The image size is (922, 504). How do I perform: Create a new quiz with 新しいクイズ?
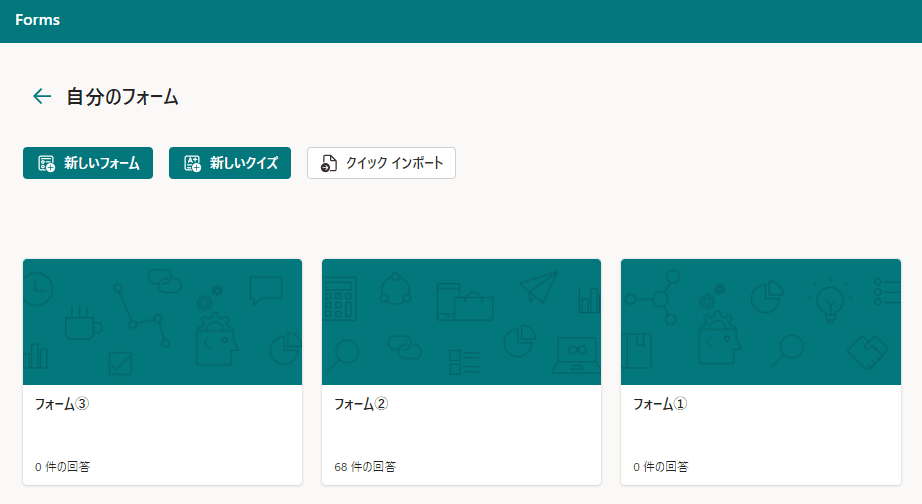coord(230,163)
